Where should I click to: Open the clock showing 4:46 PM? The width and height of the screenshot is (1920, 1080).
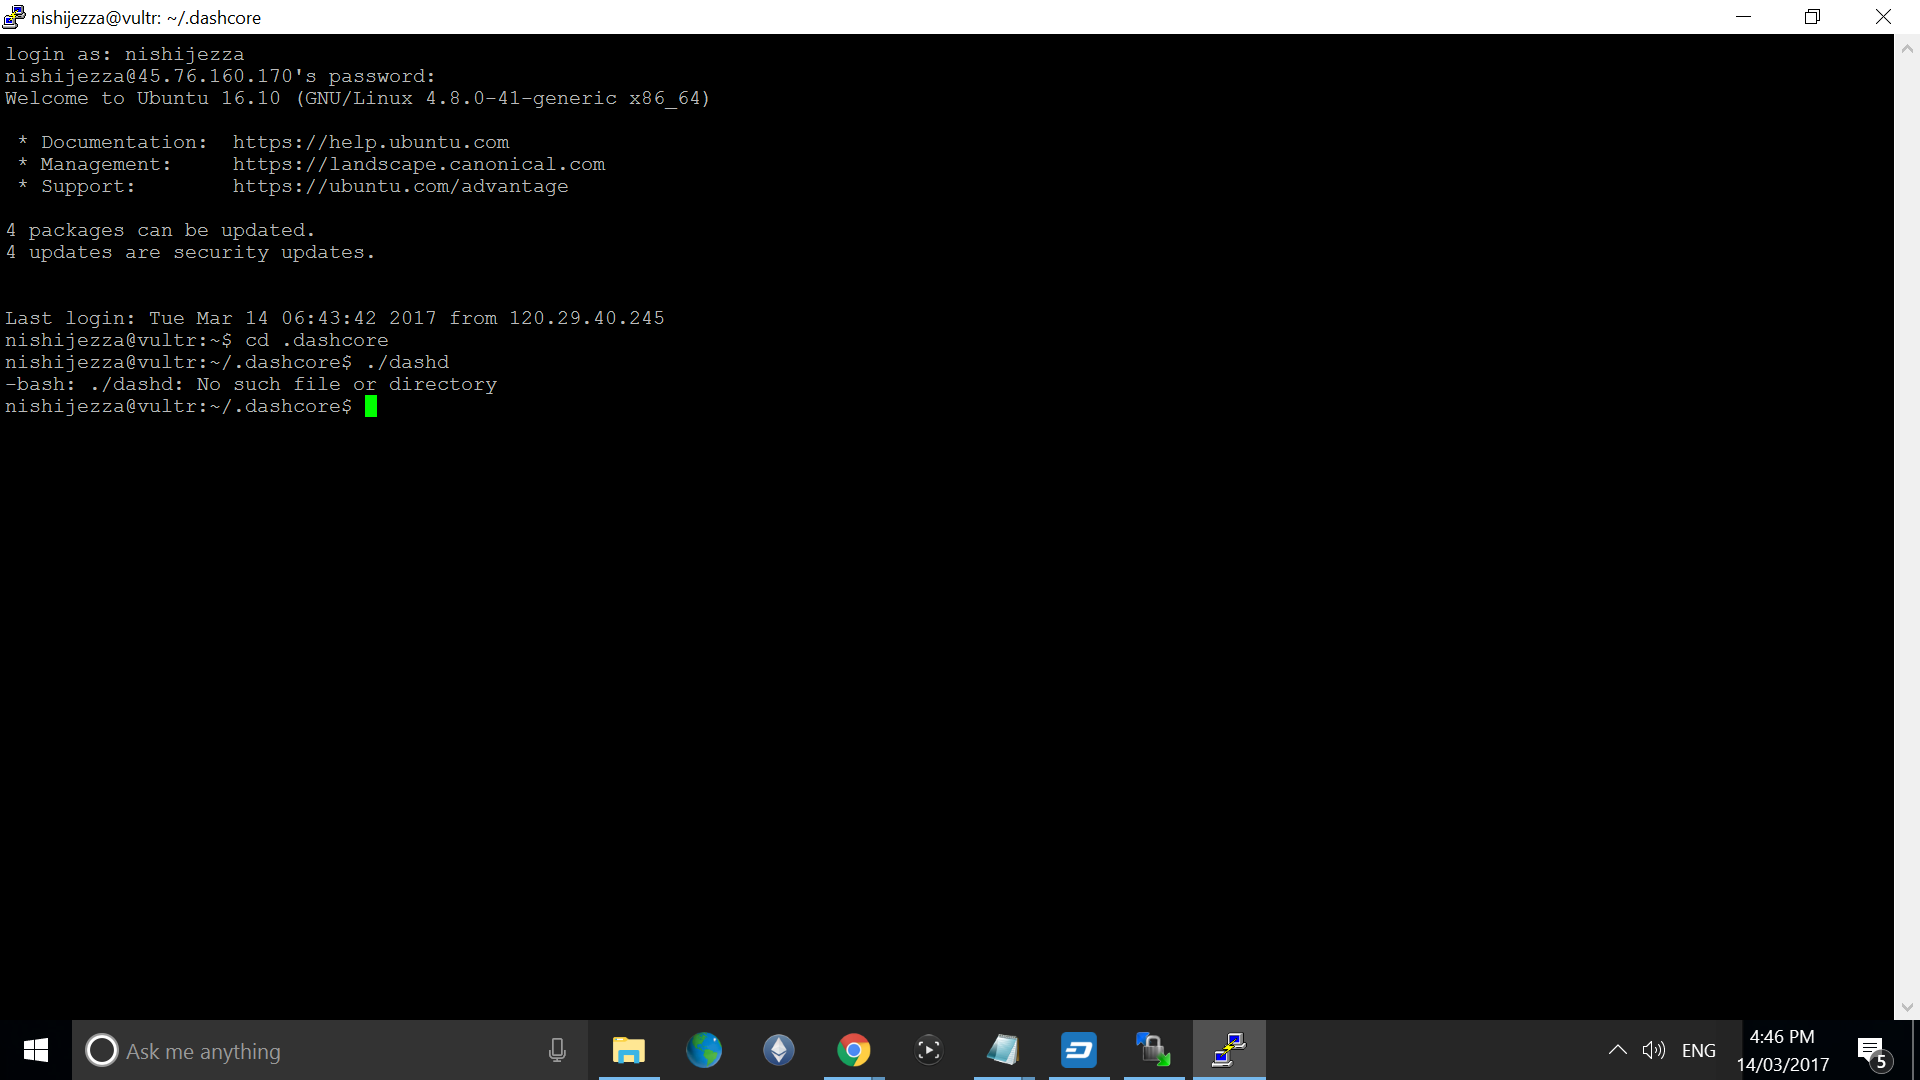(x=1783, y=1050)
